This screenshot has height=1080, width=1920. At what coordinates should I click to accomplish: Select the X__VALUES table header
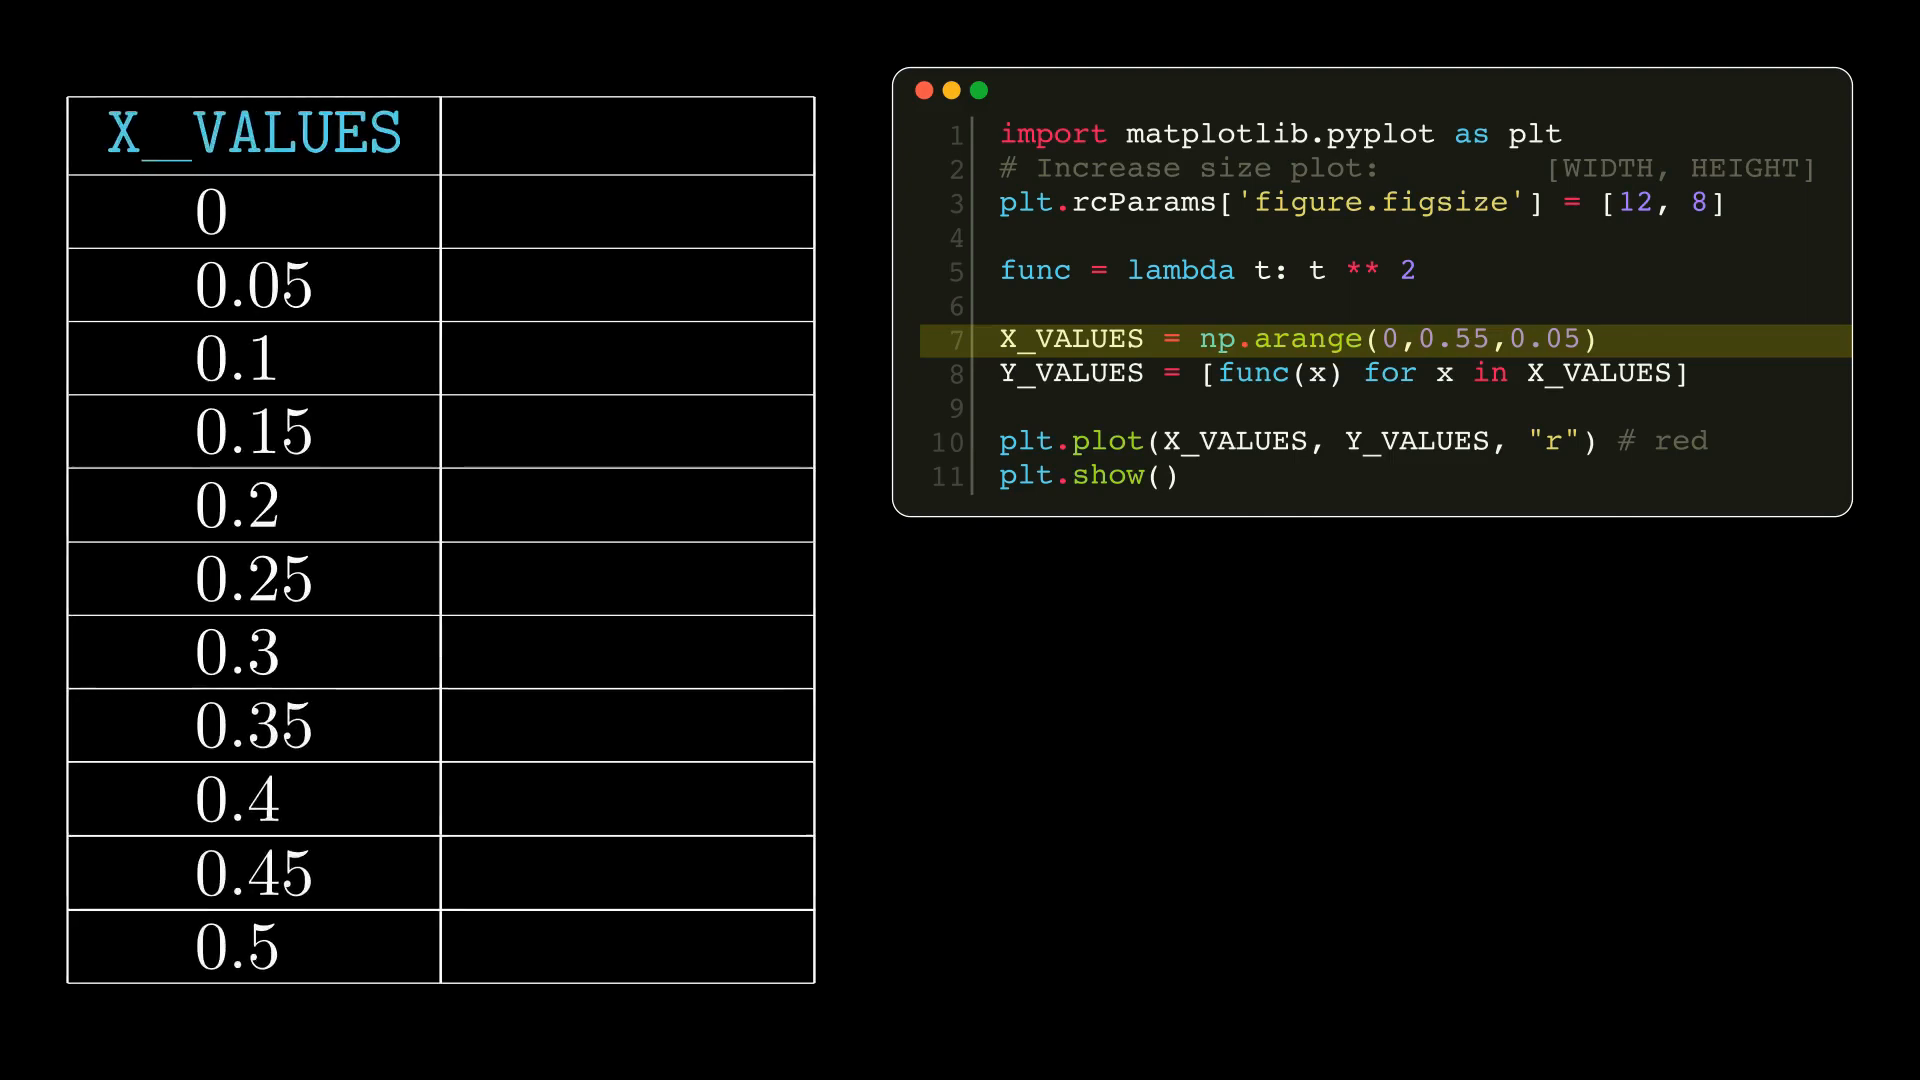253,133
